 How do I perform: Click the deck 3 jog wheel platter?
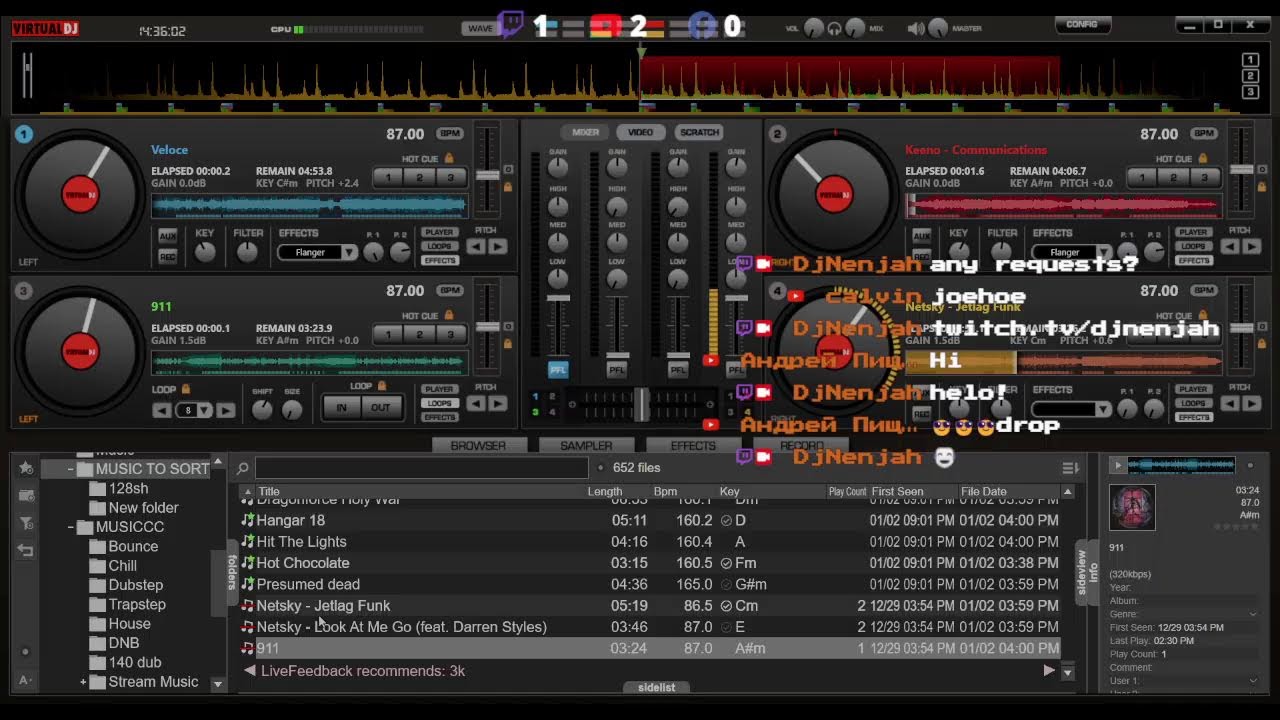coord(80,351)
